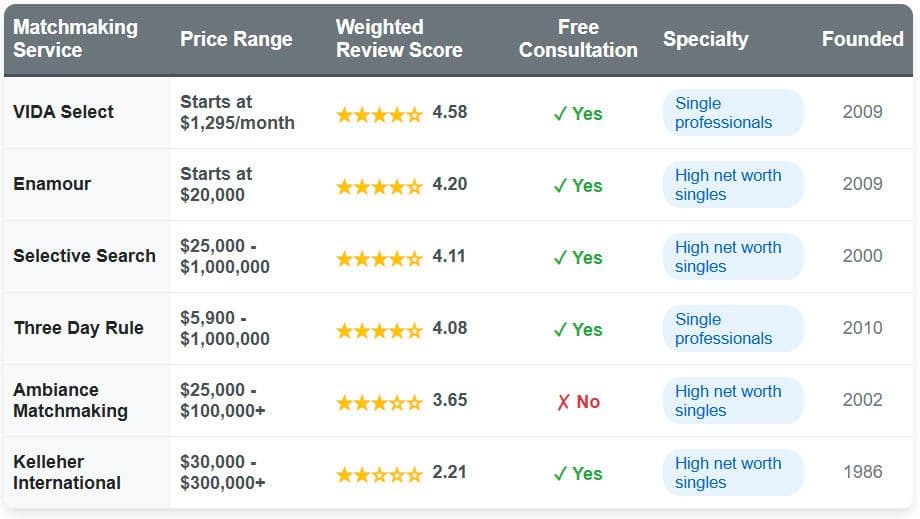The width and height of the screenshot is (920, 519).
Task: Click the Price Range column header
Action: [x=236, y=39]
